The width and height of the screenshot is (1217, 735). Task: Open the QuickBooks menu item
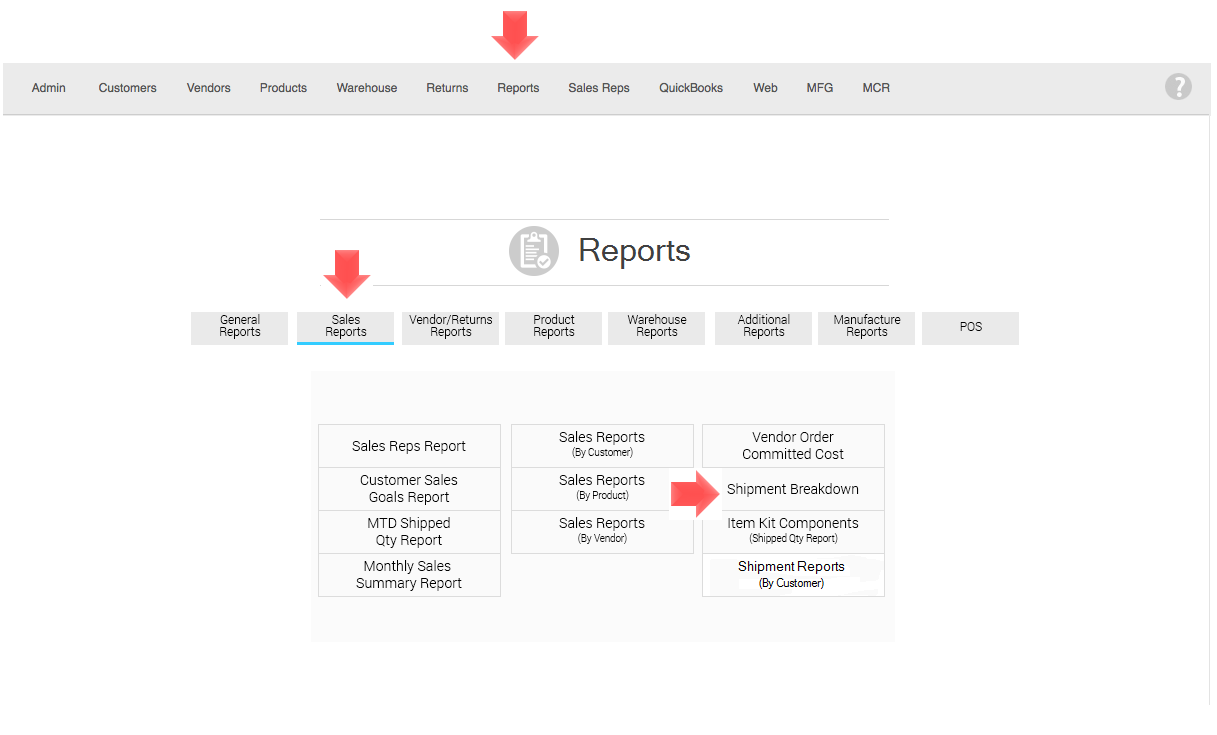(x=690, y=88)
